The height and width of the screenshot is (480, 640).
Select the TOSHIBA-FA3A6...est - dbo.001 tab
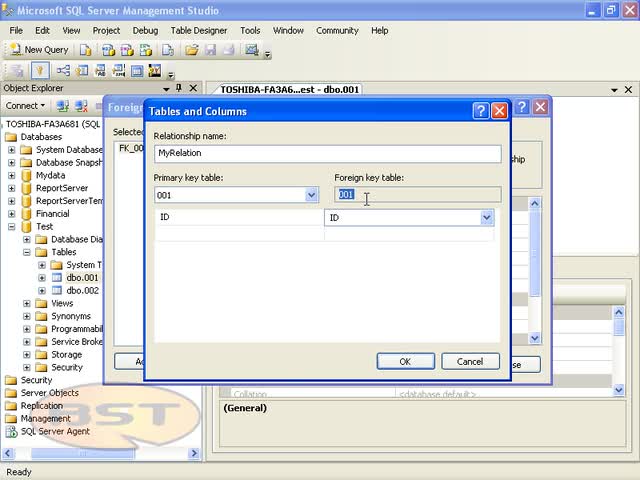pos(289,89)
